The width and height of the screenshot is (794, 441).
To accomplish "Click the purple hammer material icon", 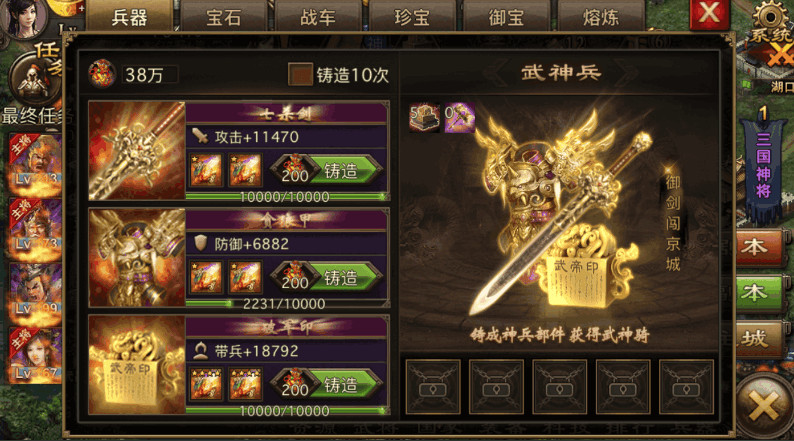I will coord(459,117).
